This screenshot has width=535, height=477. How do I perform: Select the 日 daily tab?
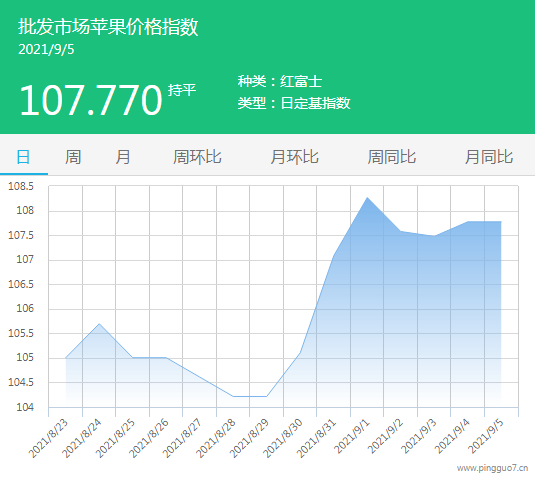pos(24,157)
